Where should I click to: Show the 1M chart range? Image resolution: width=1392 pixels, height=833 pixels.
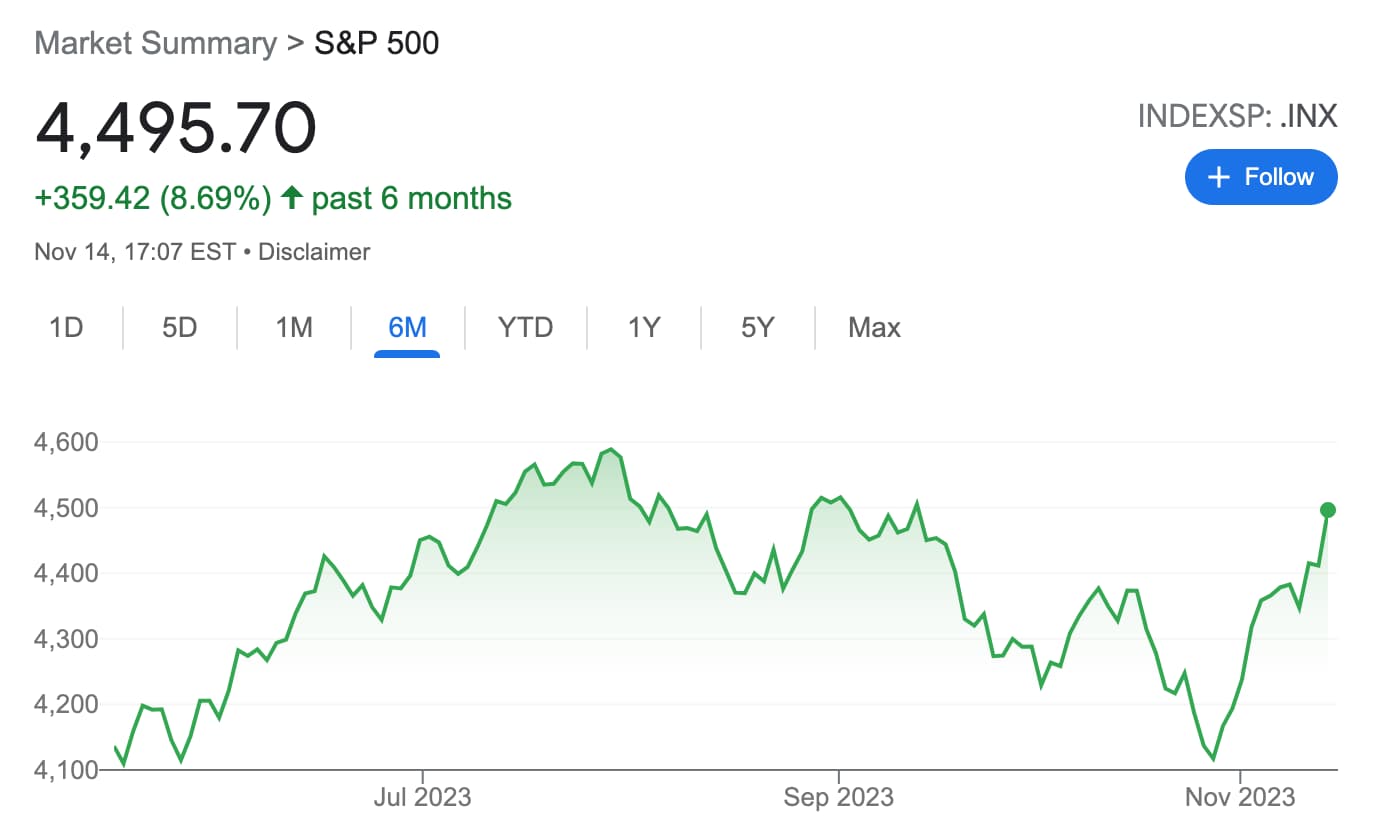pos(294,328)
